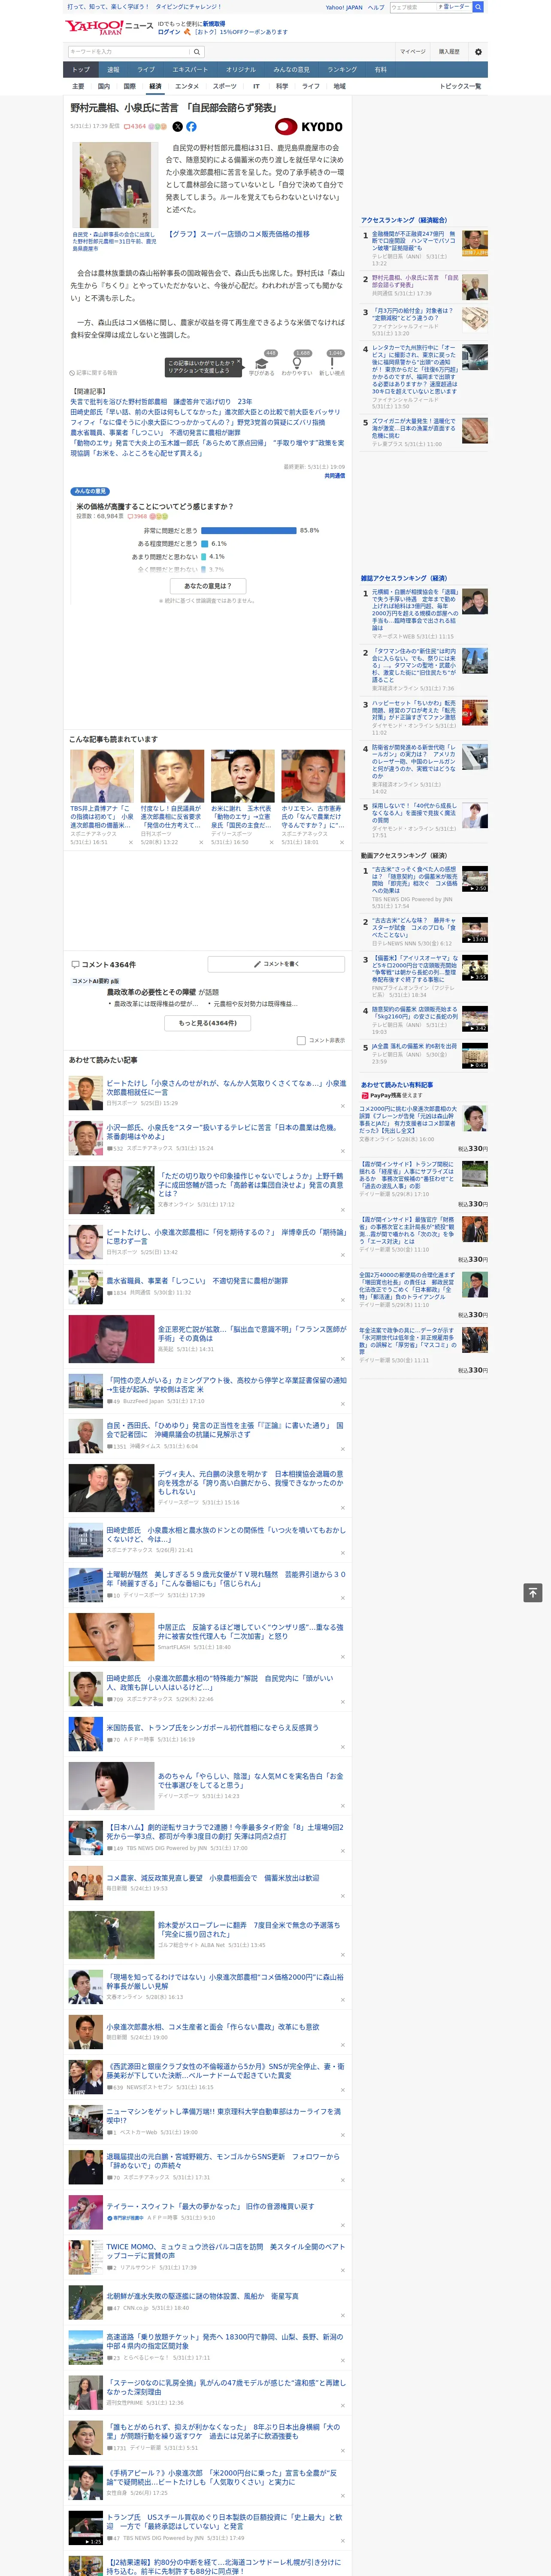The image size is (551, 2576).
Task: Select the スポーツ category tab
Action: coord(225,86)
